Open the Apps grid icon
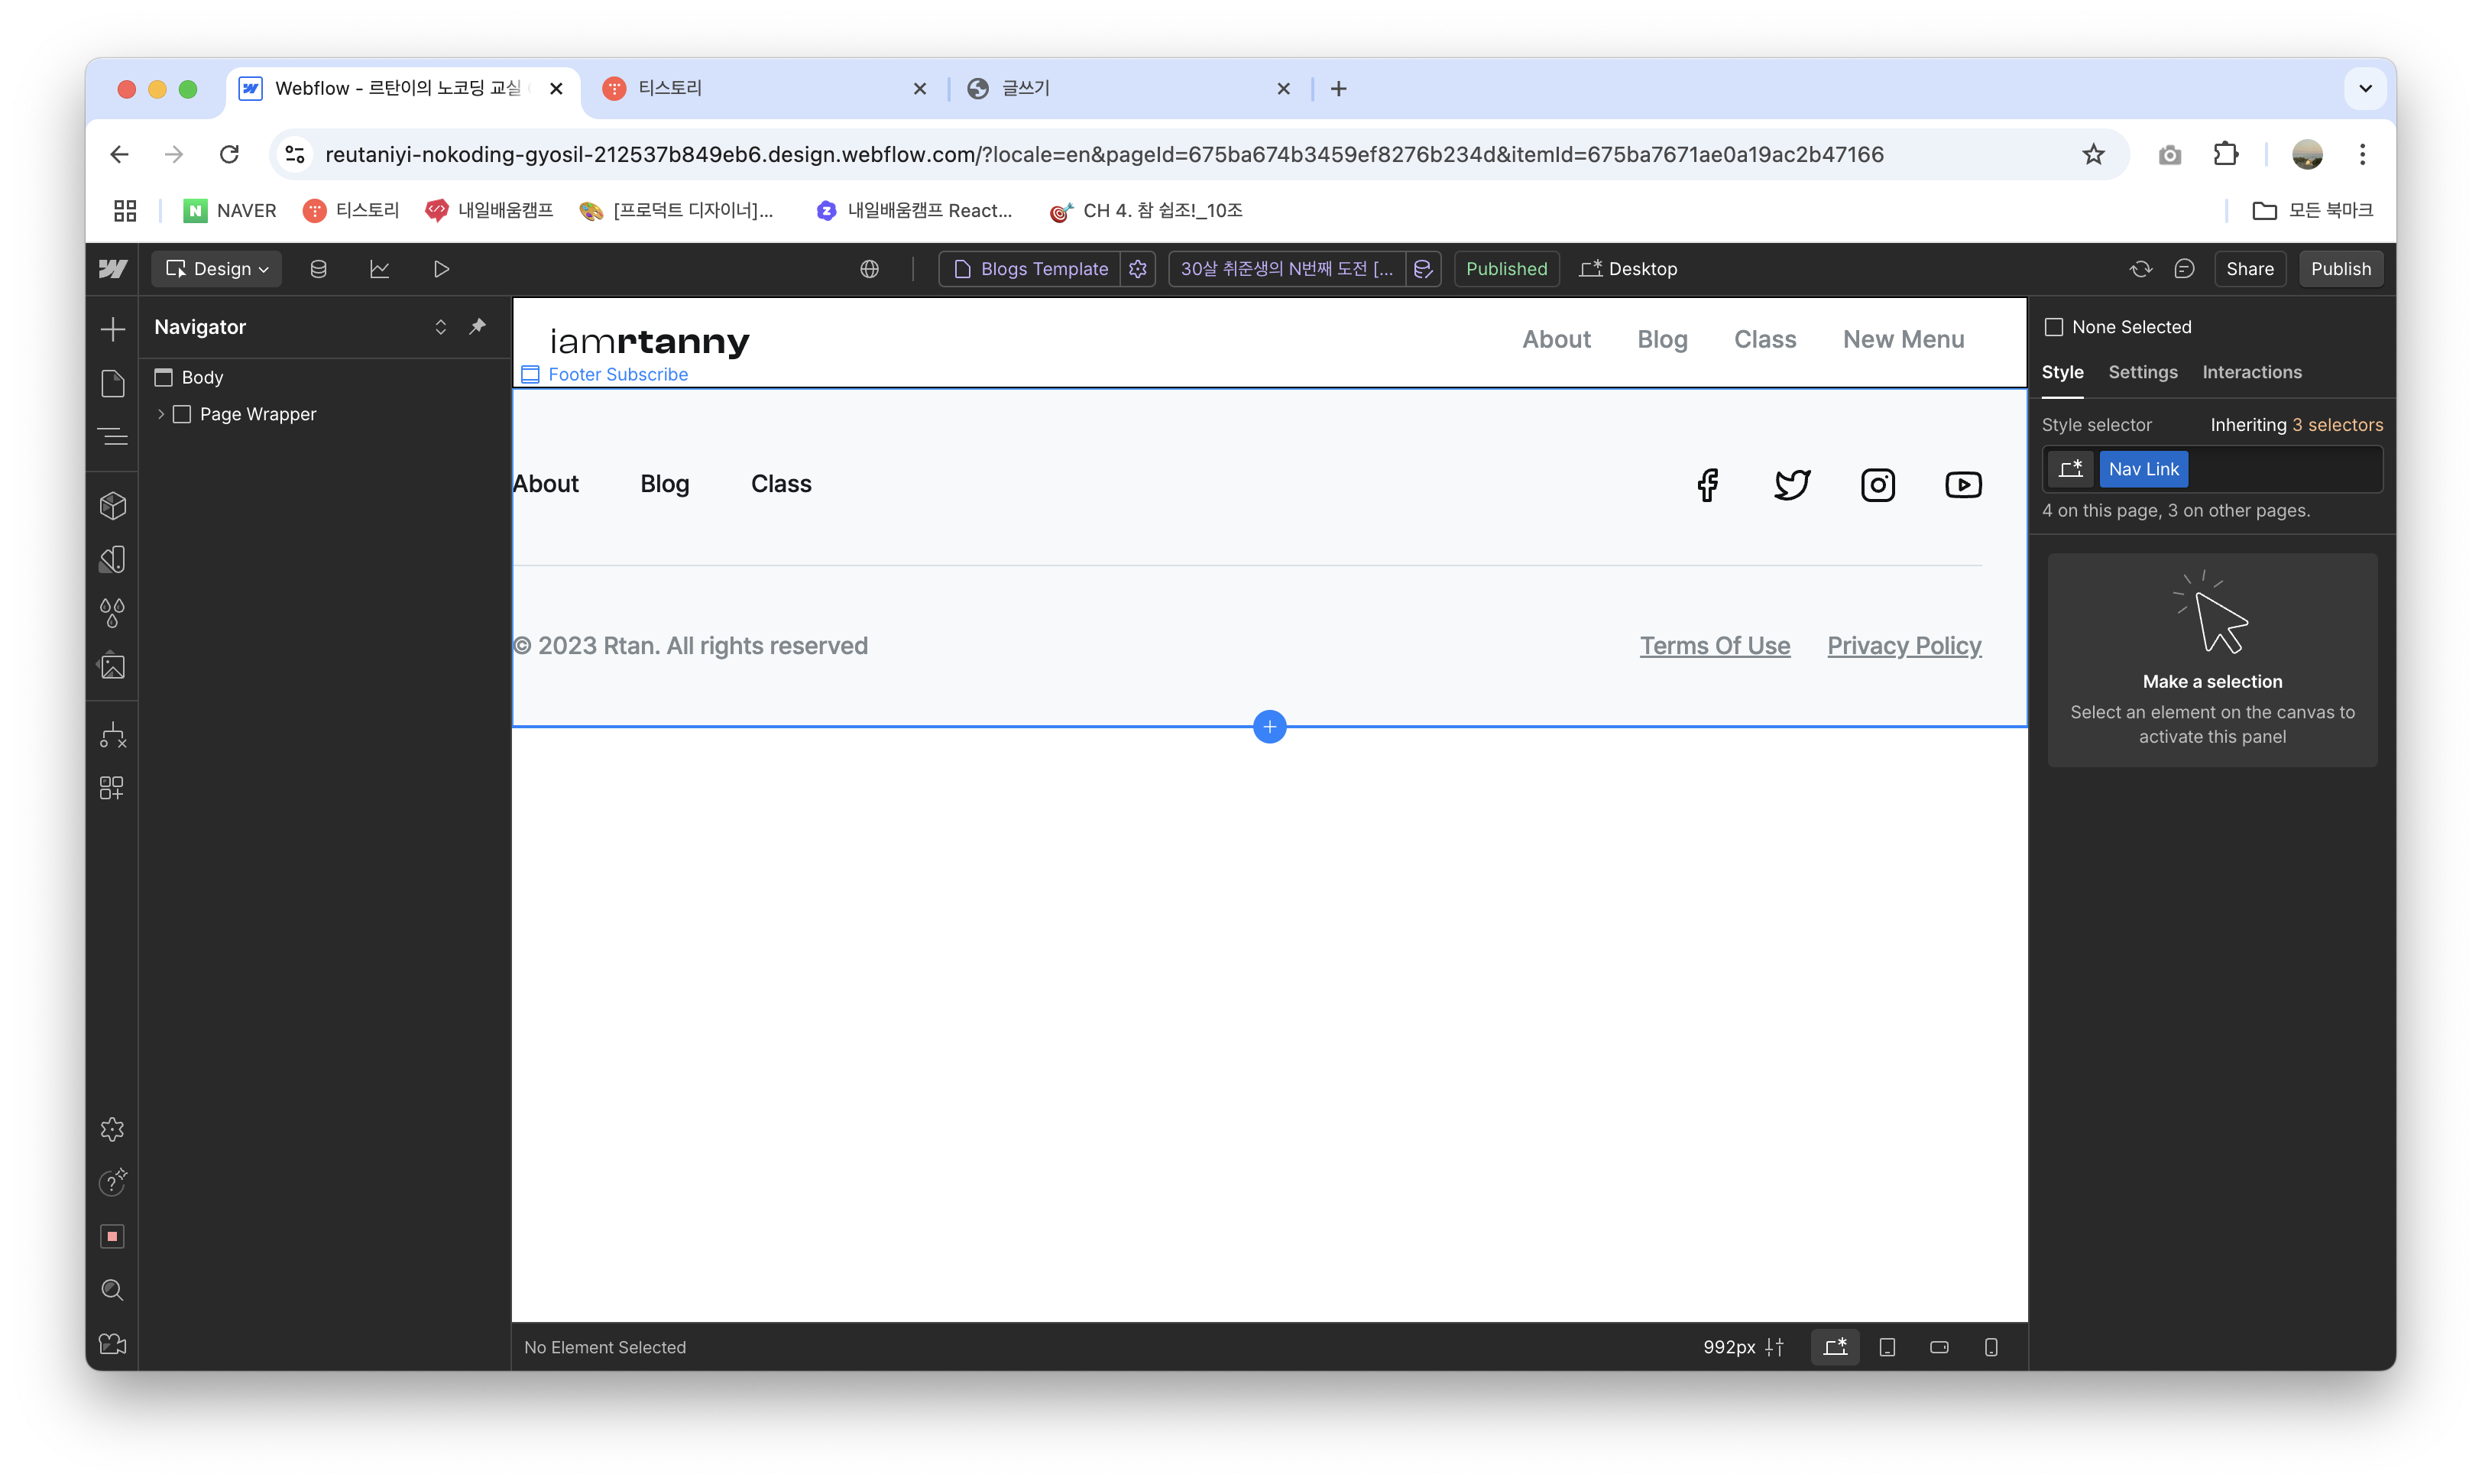The image size is (2482, 1484). (113, 789)
